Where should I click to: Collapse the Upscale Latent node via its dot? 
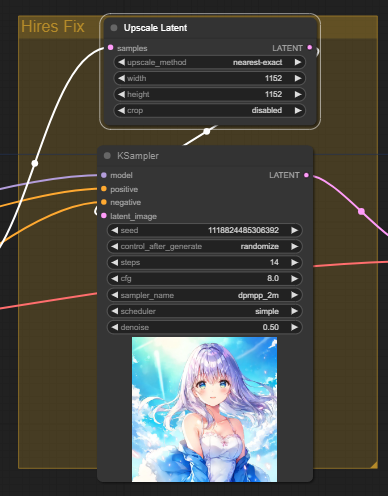114,28
